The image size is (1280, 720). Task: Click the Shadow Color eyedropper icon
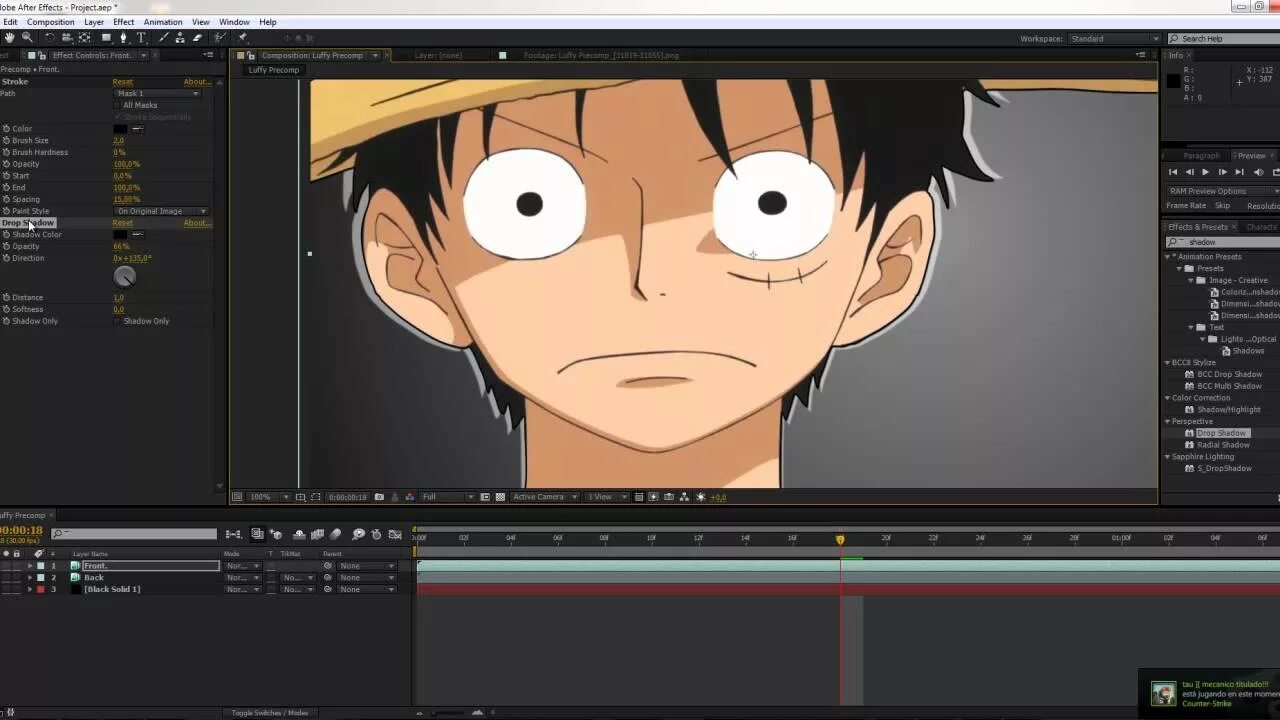pyautogui.click(x=138, y=235)
